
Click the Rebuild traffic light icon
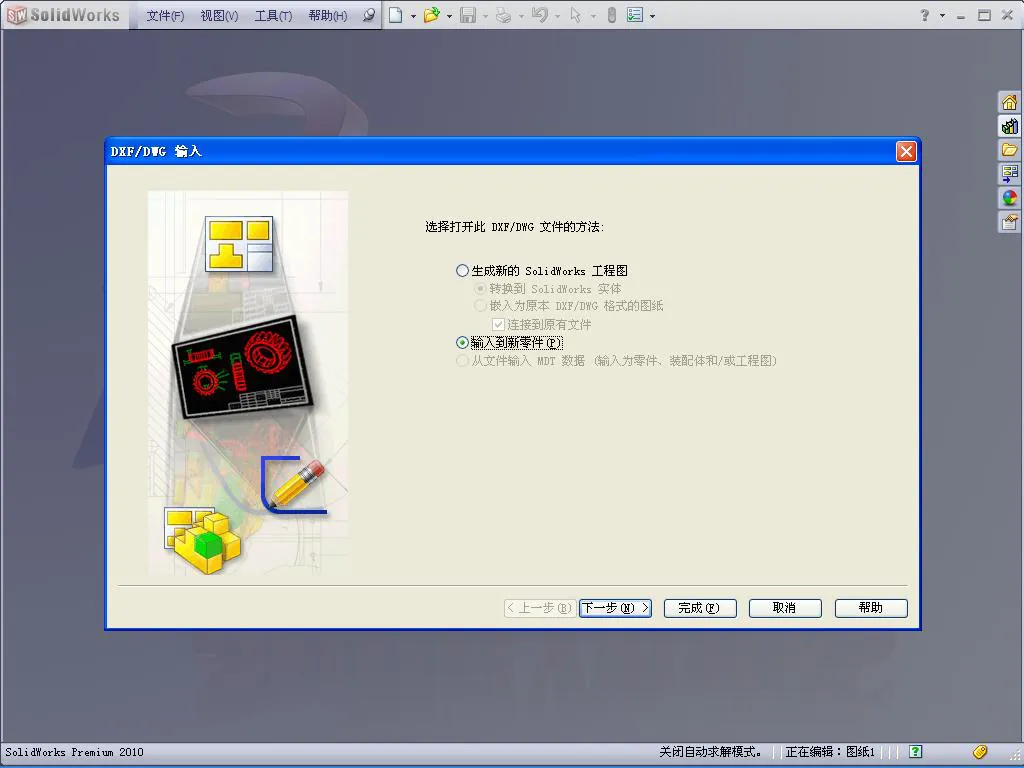pyautogui.click(x=611, y=15)
